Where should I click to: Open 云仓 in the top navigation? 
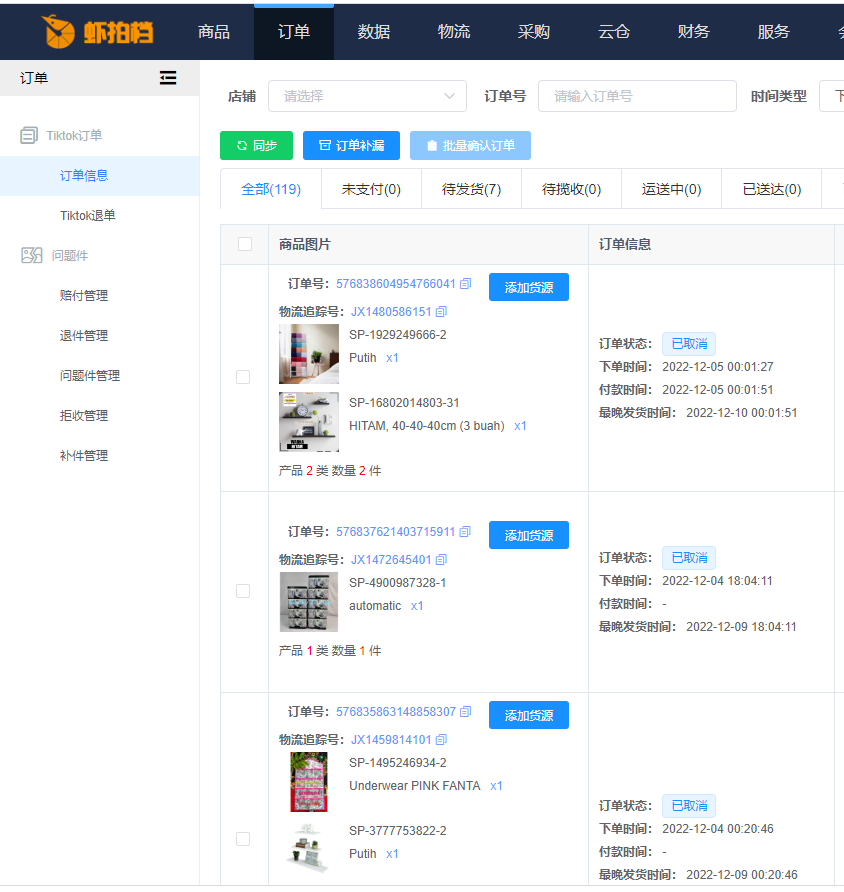tap(614, 32)
